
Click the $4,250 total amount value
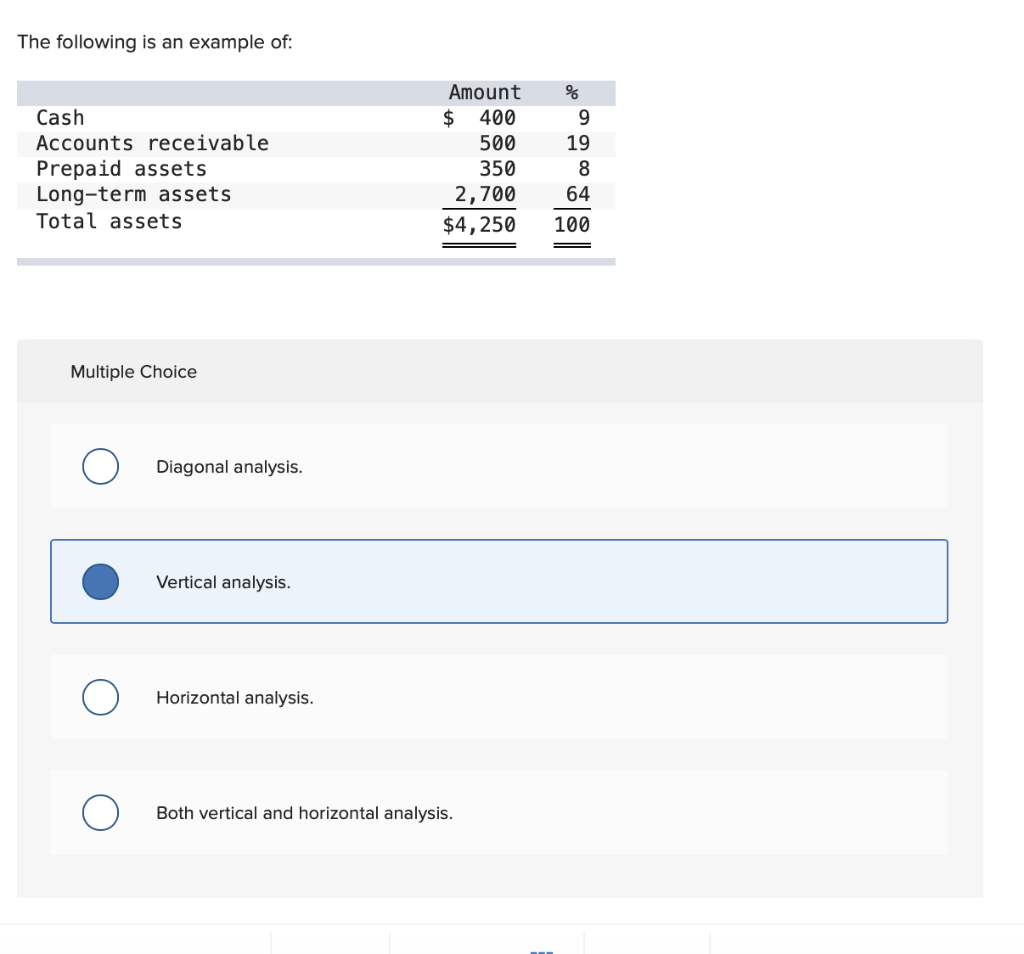(x=480, y=224)
